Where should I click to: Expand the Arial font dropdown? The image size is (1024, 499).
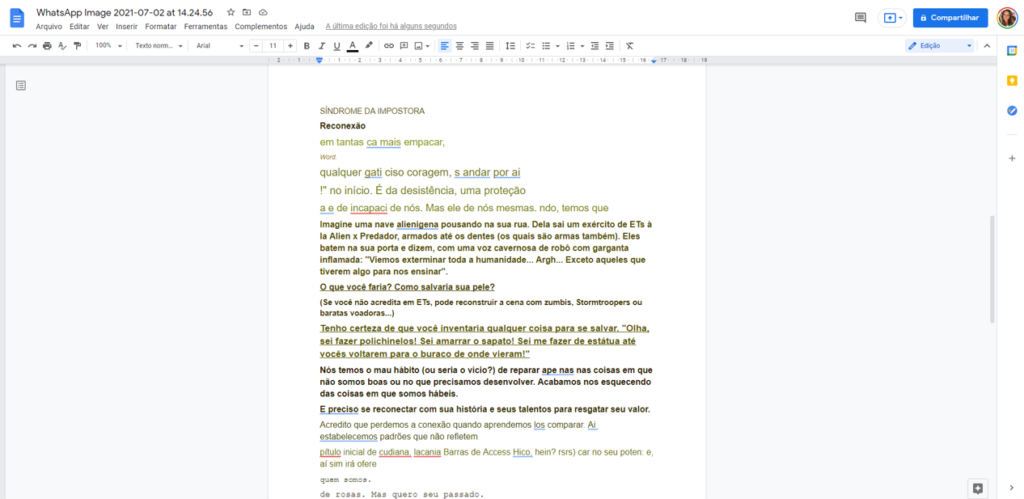[219, 46]
